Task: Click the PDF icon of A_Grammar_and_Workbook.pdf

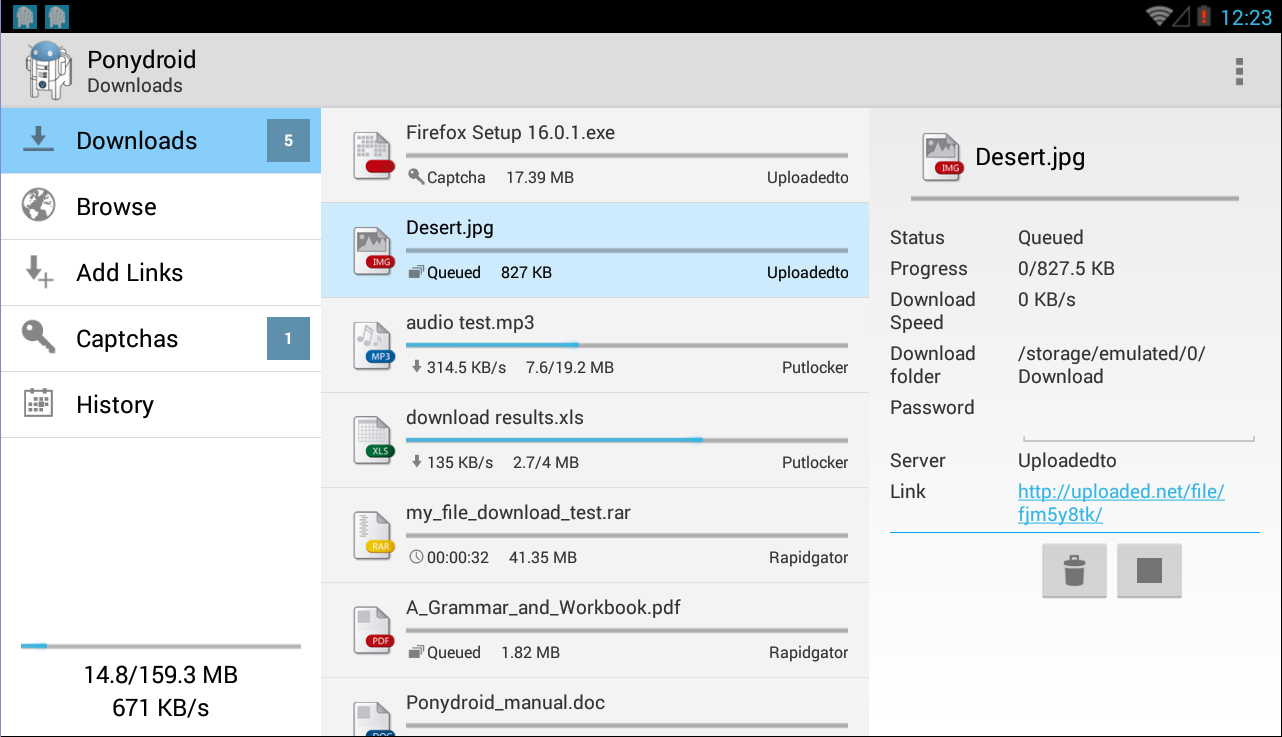Action: [375, 631]
